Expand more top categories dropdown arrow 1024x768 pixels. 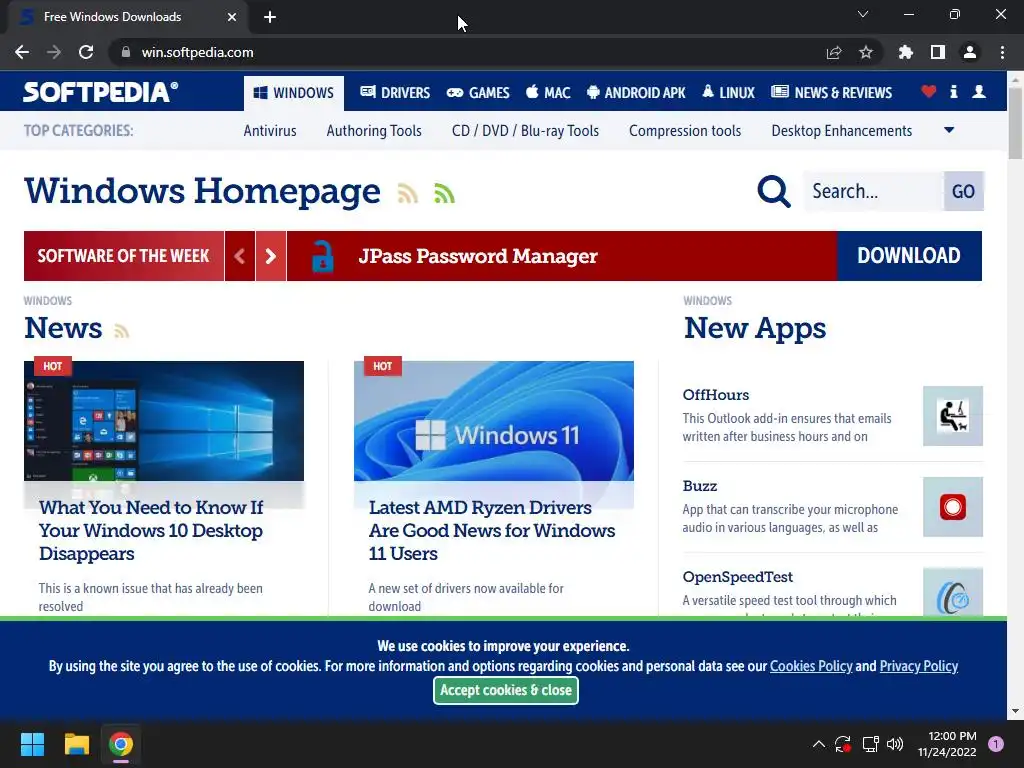(x=950, y=131)
